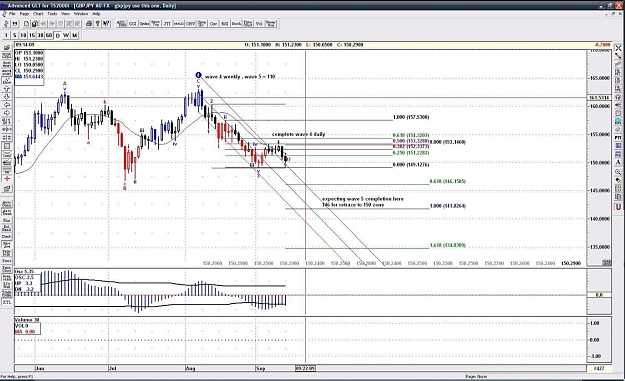Add the CCI indicator study

132,24
